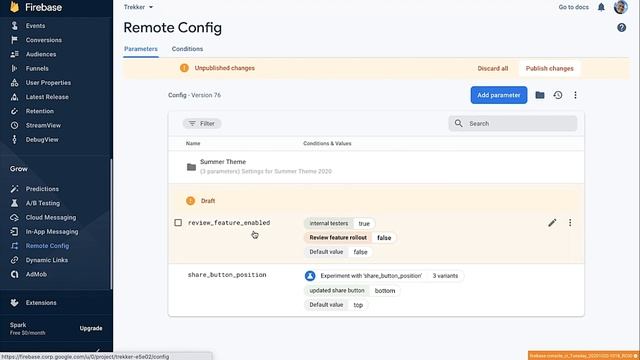Click the In-App Messaging icon

[14, 231]
